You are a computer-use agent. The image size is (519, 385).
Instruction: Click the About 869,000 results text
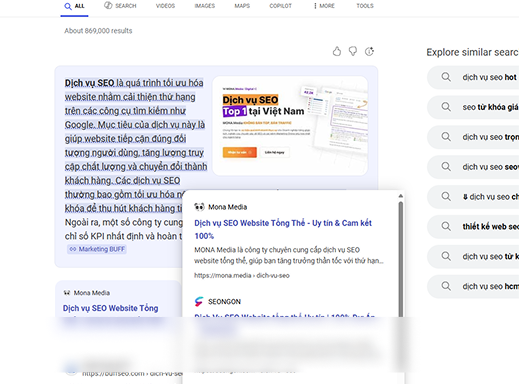[x=98, y=31]
